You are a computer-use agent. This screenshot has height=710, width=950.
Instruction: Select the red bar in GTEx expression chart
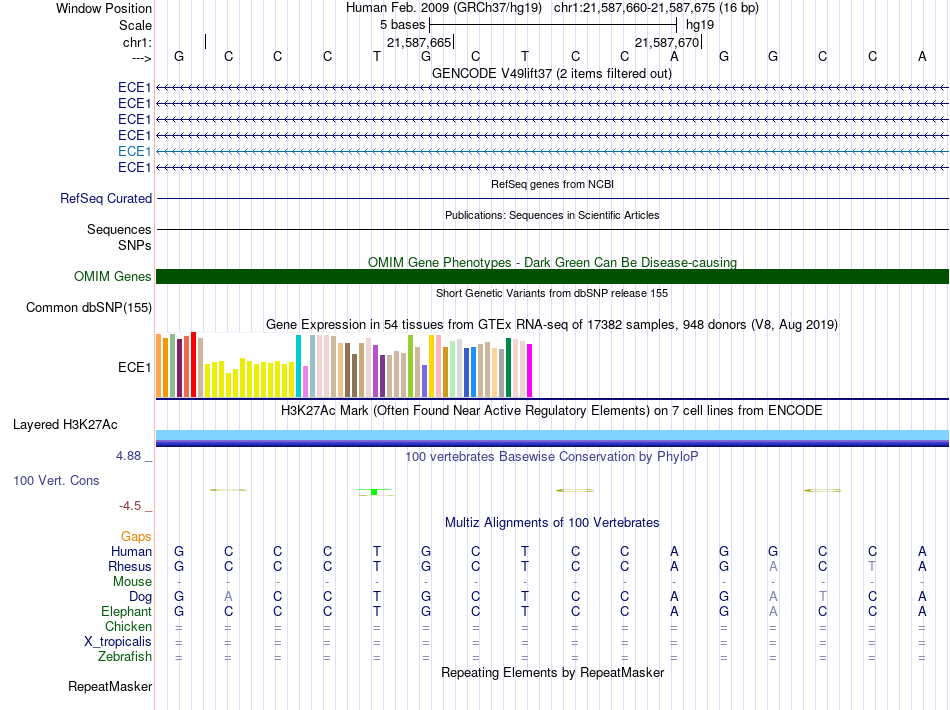(193, 365)
